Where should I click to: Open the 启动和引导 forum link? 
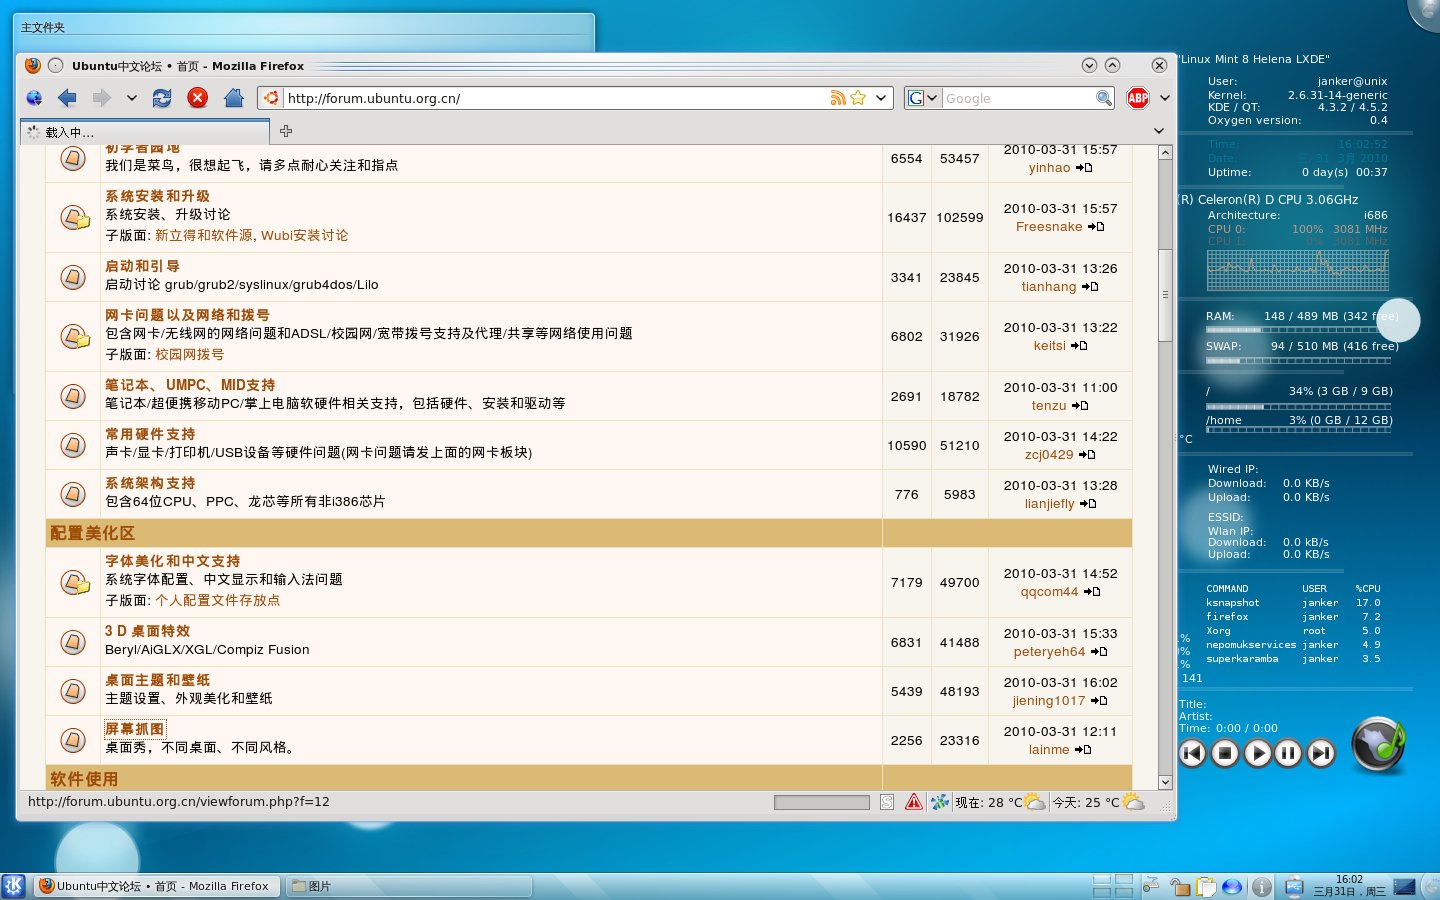point(142,266)
